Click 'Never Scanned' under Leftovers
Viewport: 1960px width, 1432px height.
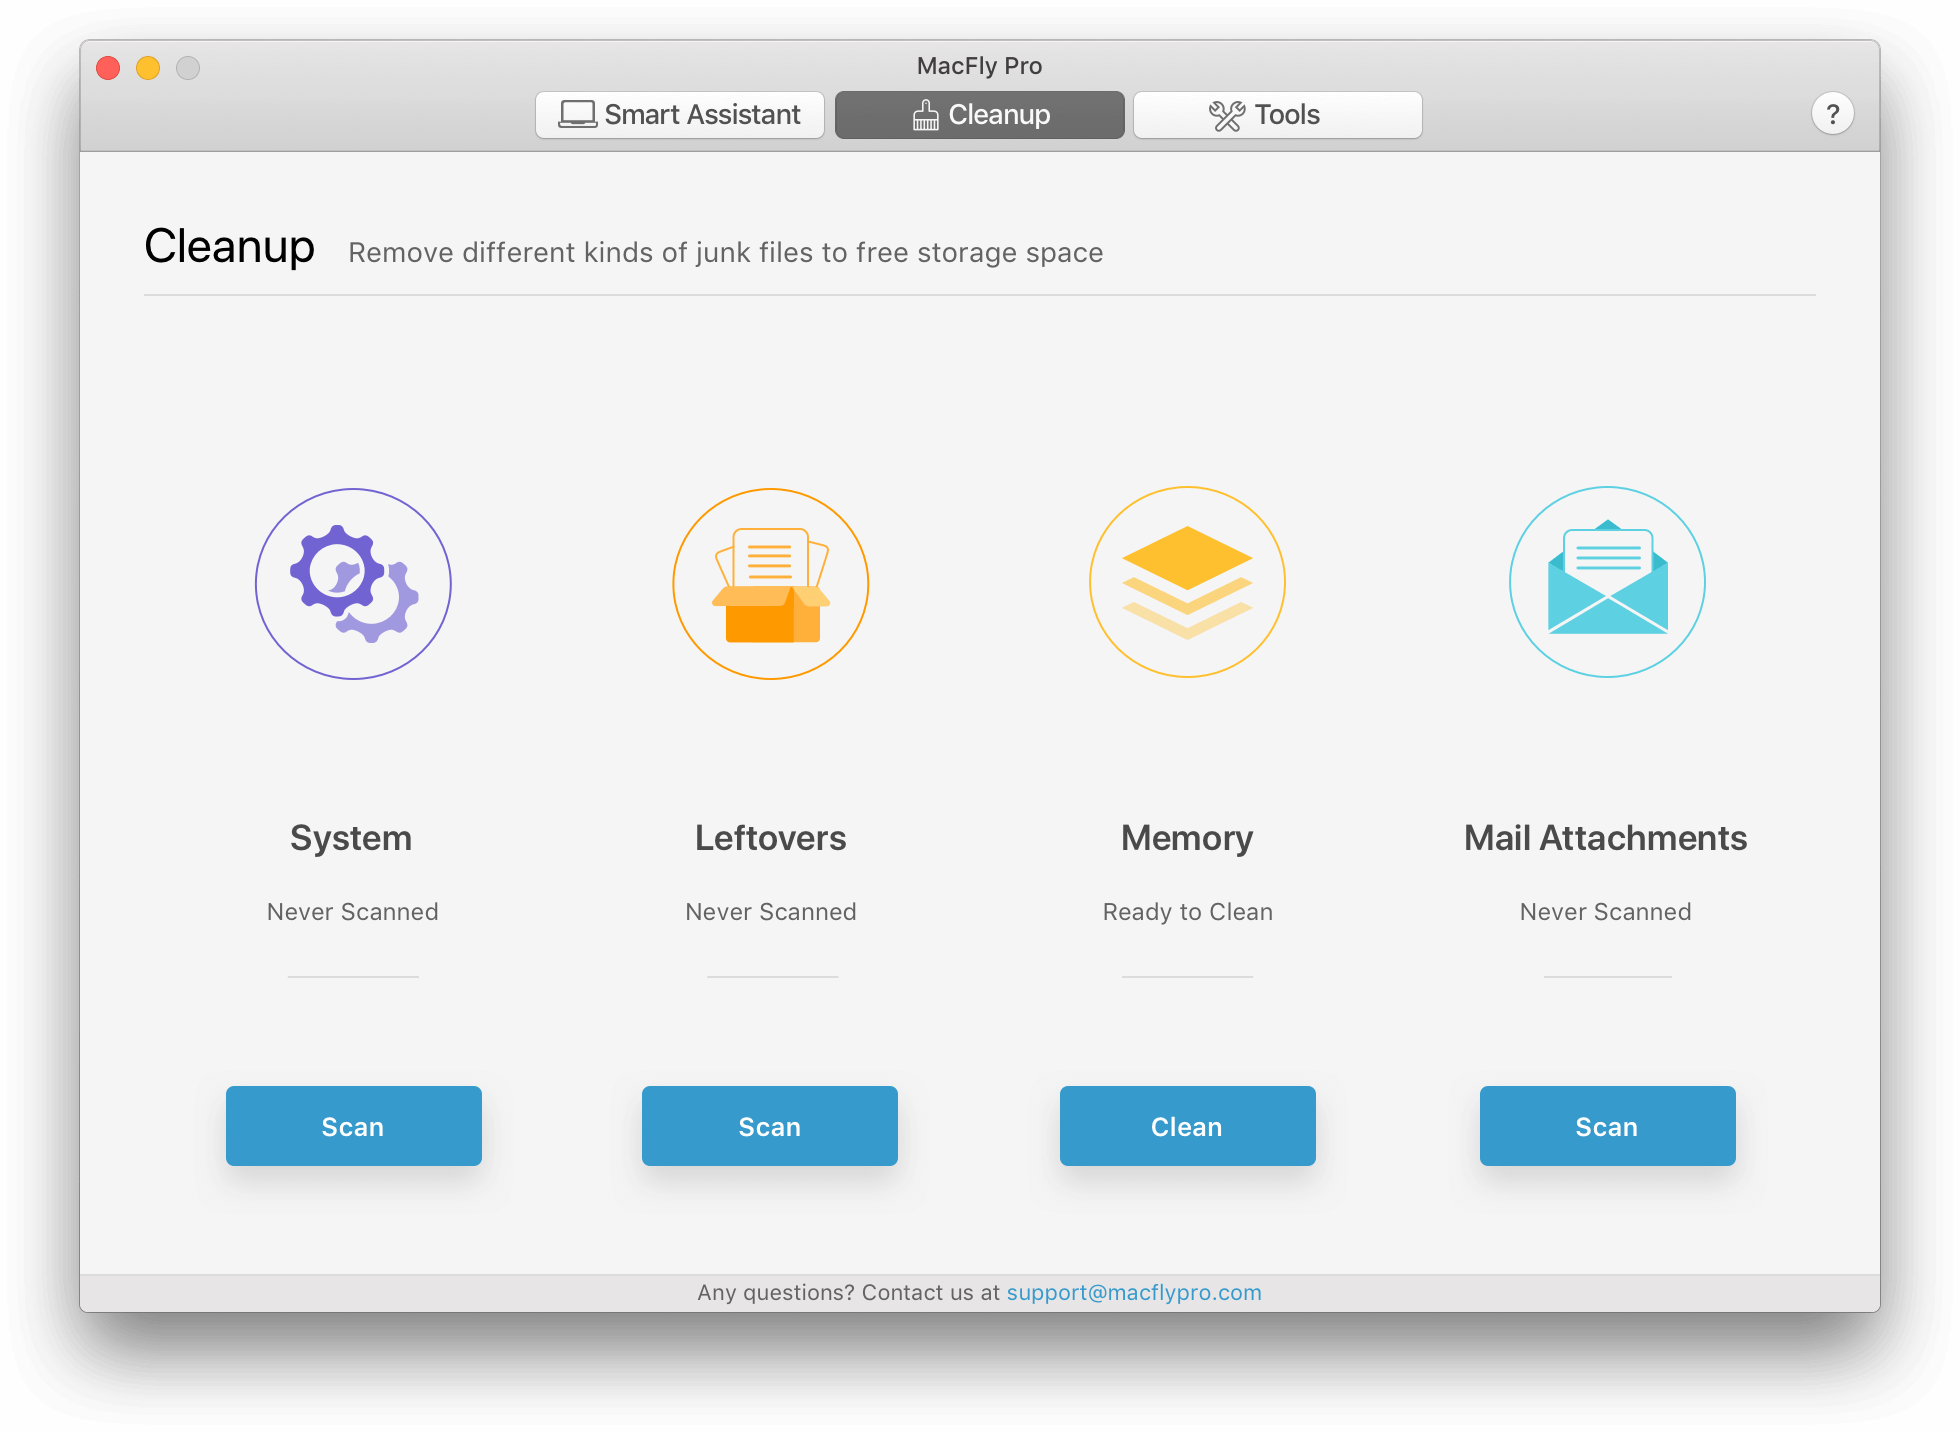pos(771,912)
